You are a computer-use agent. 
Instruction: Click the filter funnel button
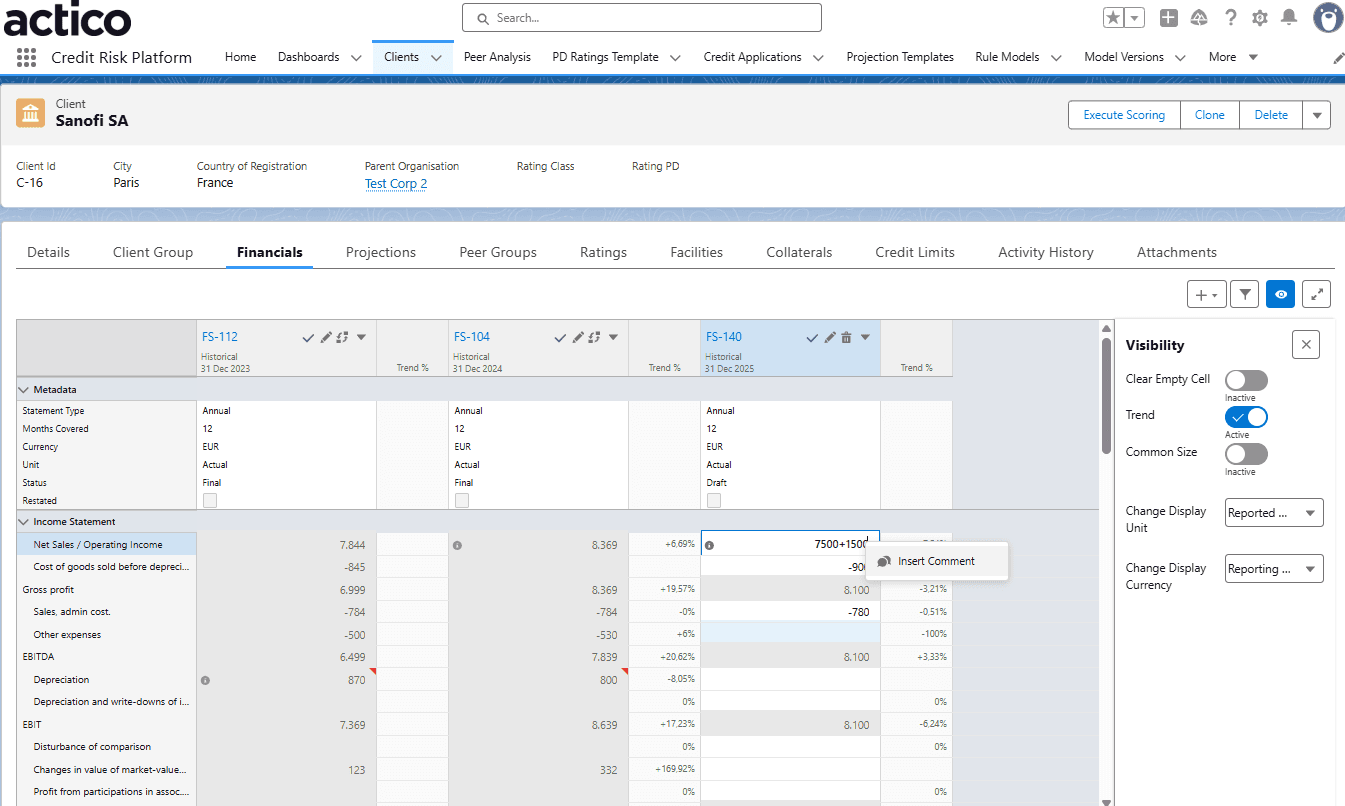tap(1245, 294)
